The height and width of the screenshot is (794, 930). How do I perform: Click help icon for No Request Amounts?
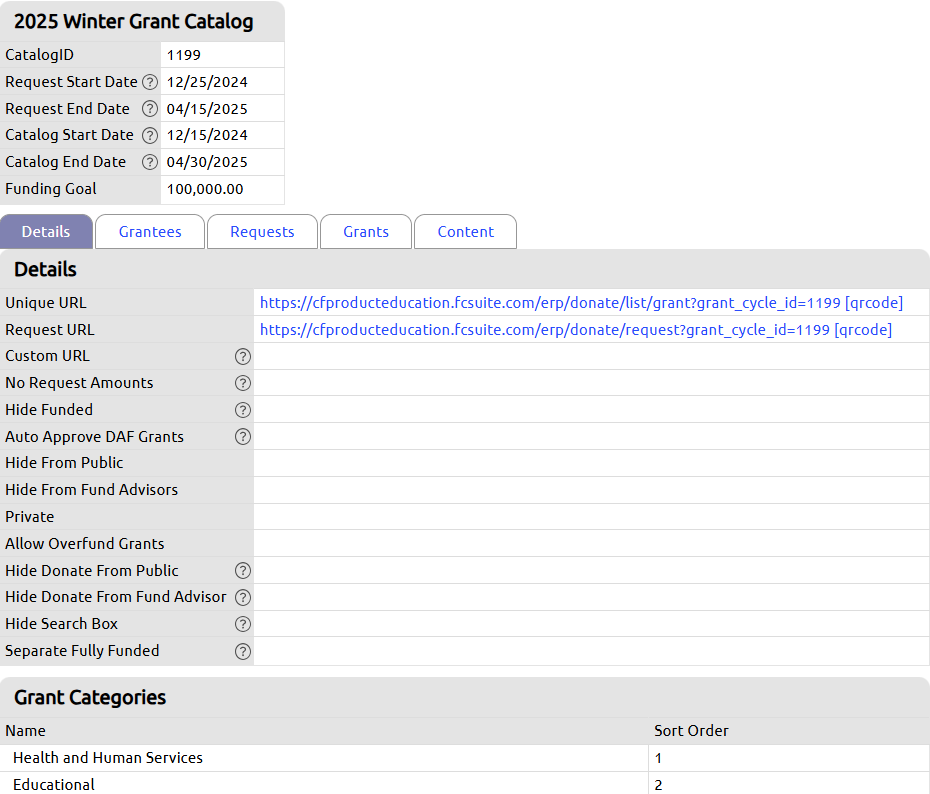click(243, 383)
